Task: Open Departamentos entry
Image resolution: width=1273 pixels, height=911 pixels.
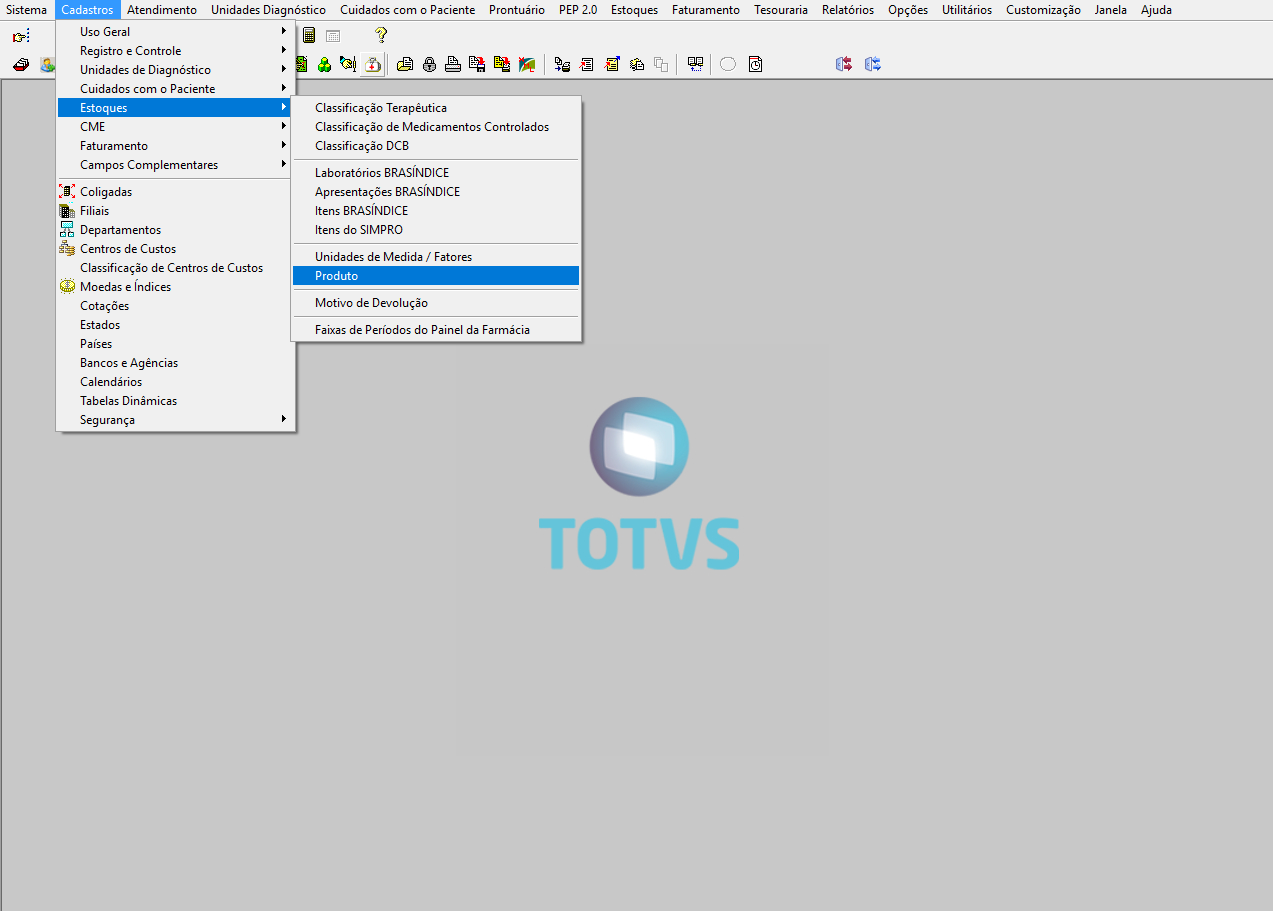Action: 175,230
